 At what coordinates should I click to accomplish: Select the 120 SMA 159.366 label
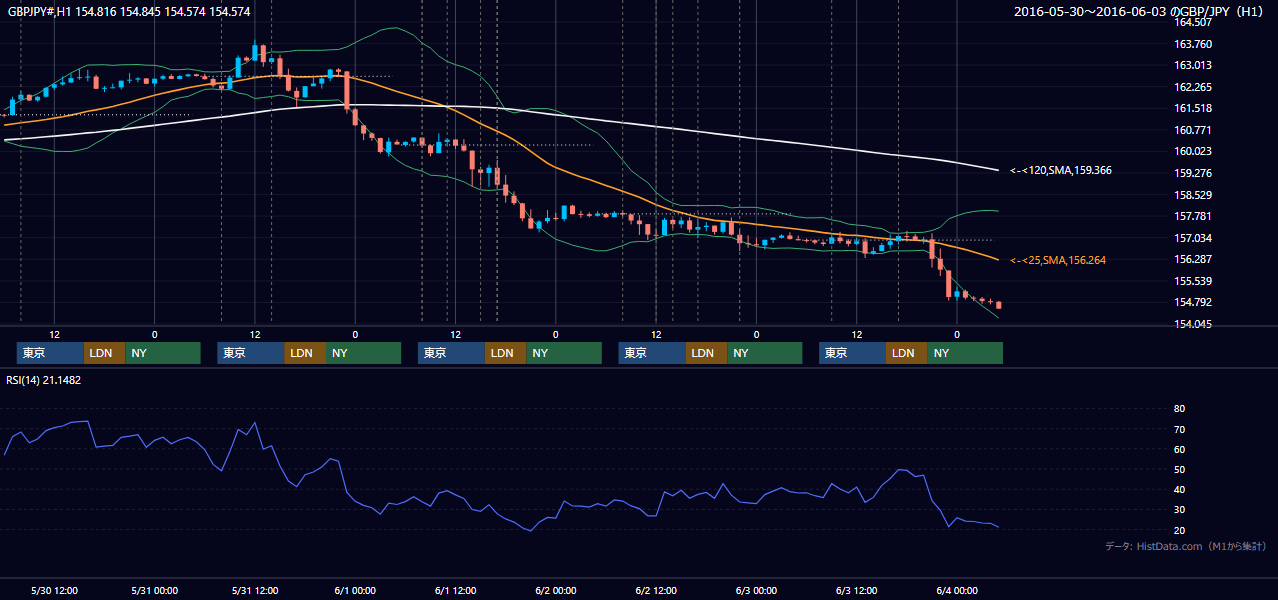1061,170
